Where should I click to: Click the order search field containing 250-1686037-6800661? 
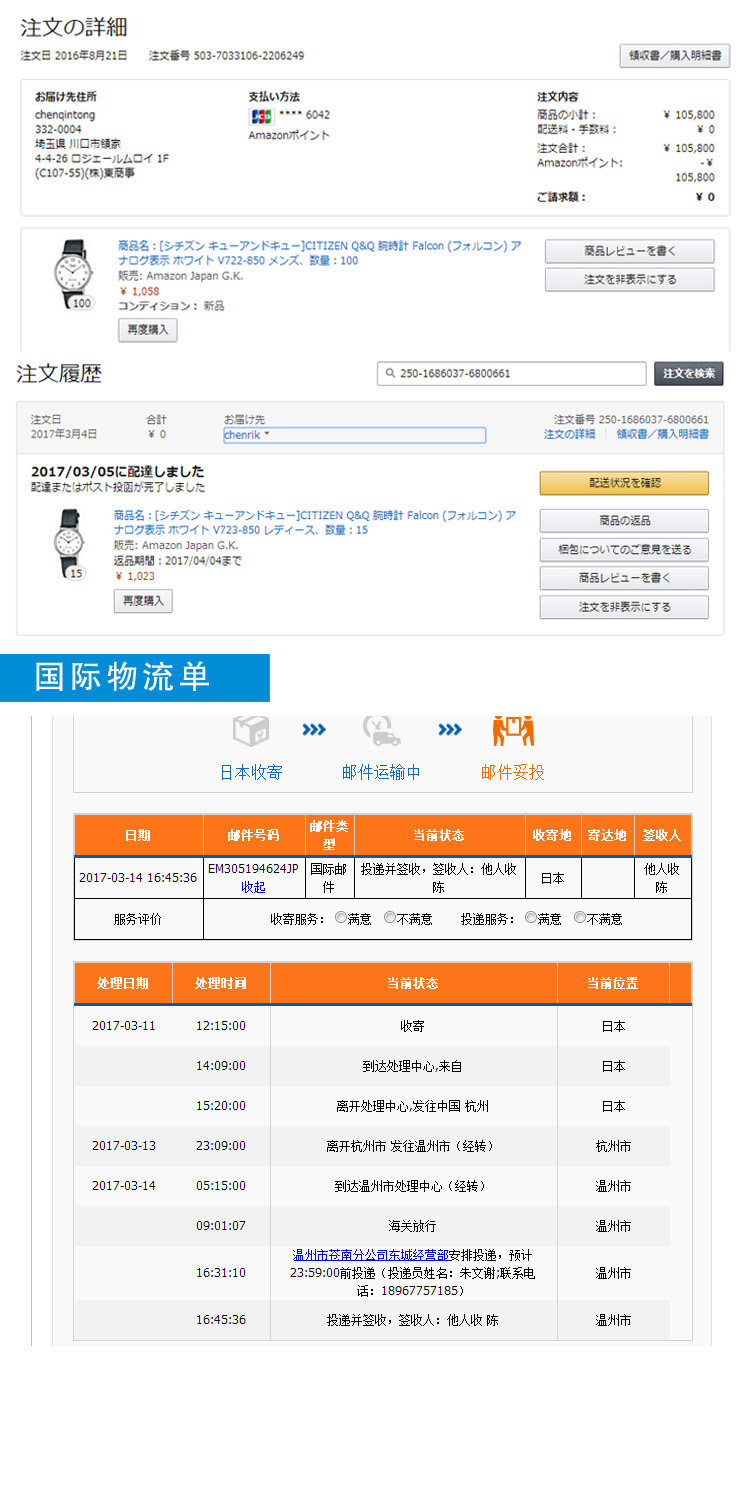coord(512,373)
